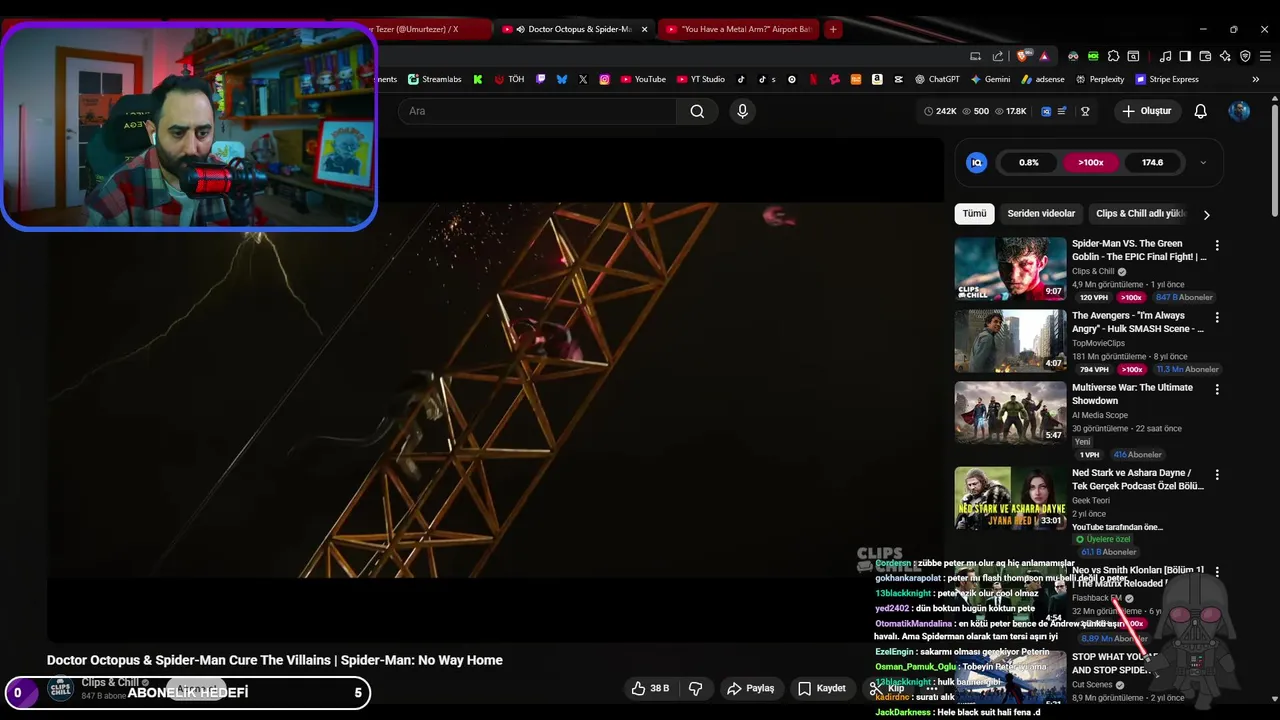Open the TÖH bookmark
Viewport: 1280px width, 720px height.
(509, 79)
